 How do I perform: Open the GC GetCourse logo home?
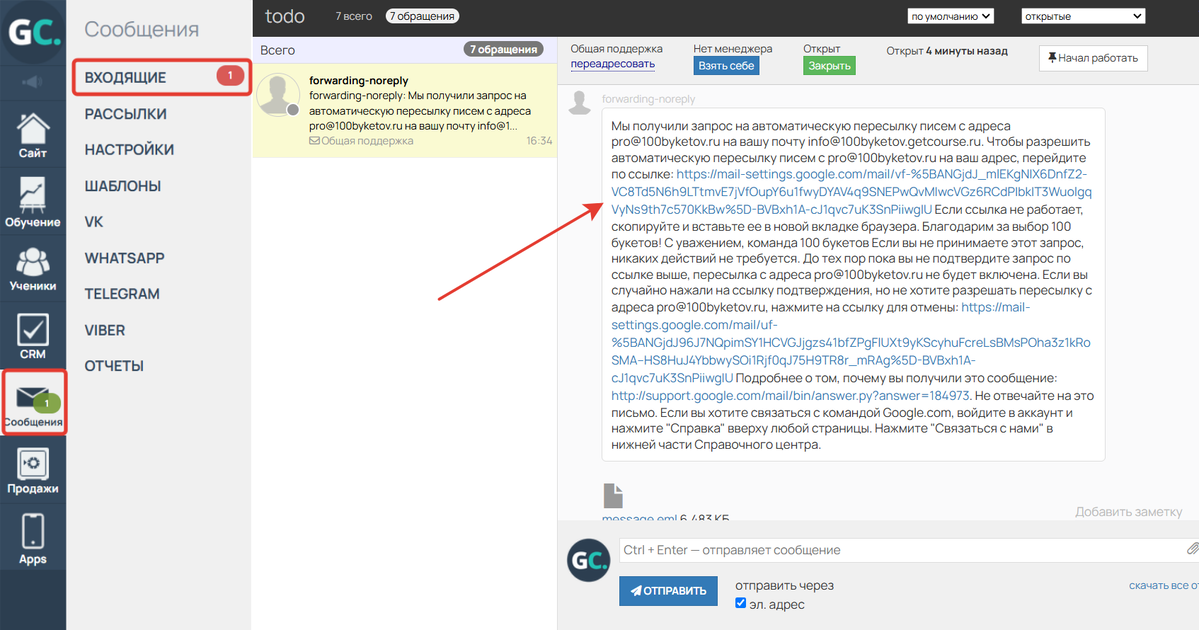click(x=33, y=32)
